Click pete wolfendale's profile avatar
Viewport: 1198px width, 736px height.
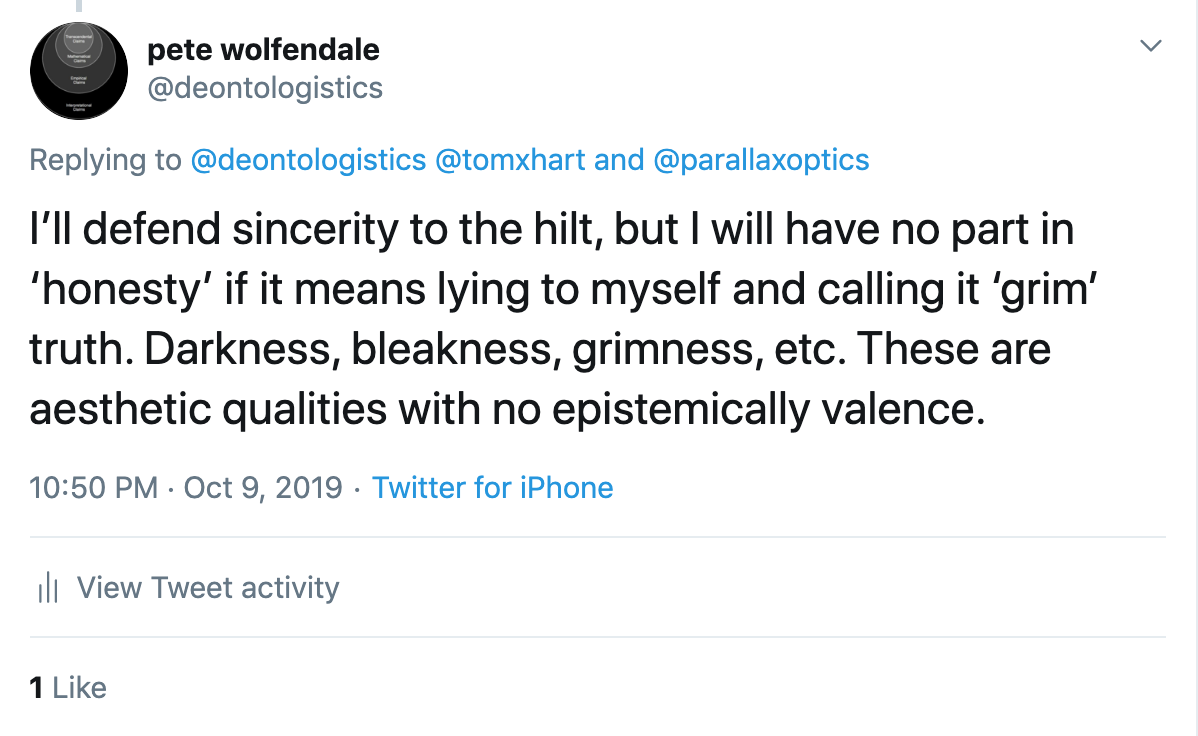tap(79, 70)
